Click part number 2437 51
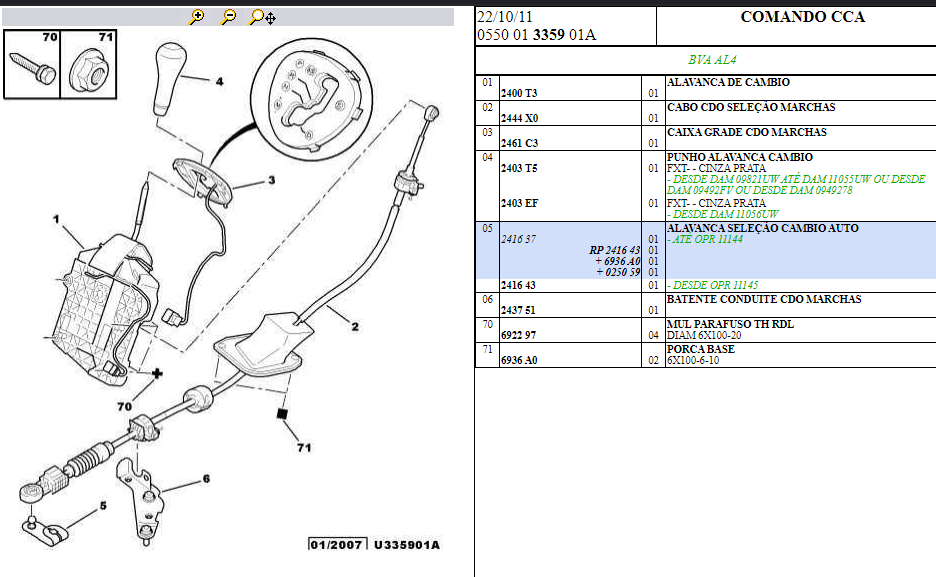Viewport: 936px width, 577px height. [518, 310]
